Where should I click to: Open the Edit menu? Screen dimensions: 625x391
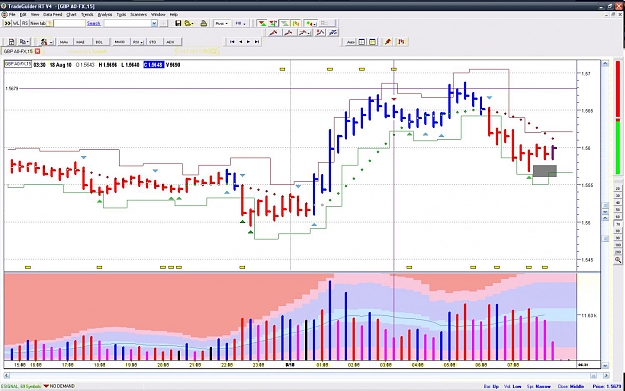(x=23, y=14)
